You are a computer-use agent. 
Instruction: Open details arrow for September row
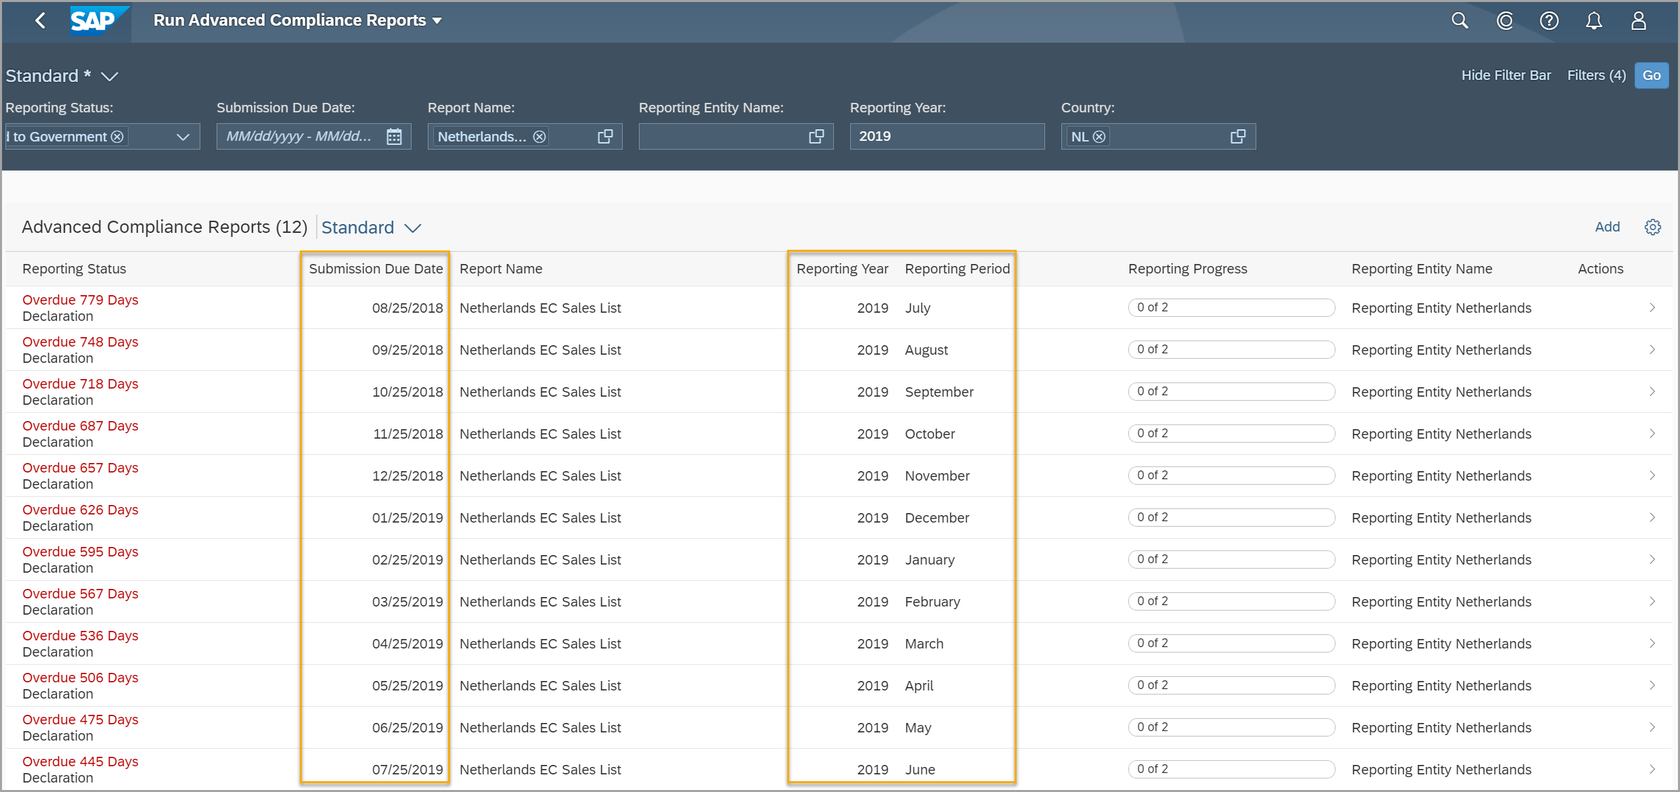(1652, 392)
